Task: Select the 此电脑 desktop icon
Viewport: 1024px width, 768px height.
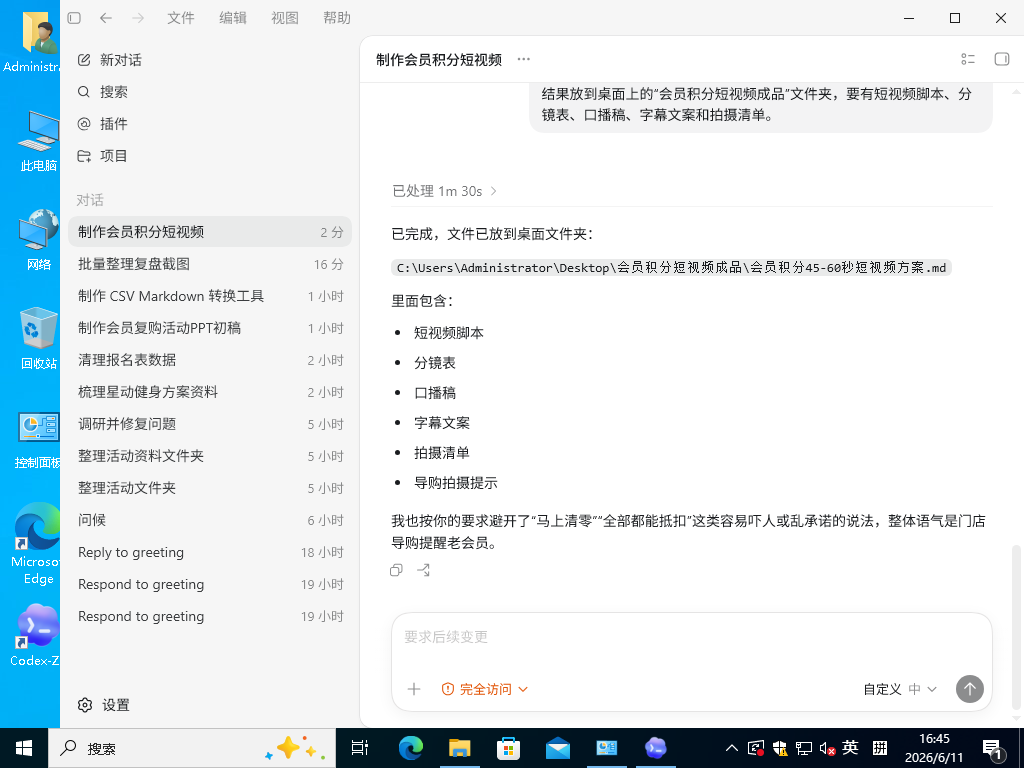Action: [x=39, y=141]
